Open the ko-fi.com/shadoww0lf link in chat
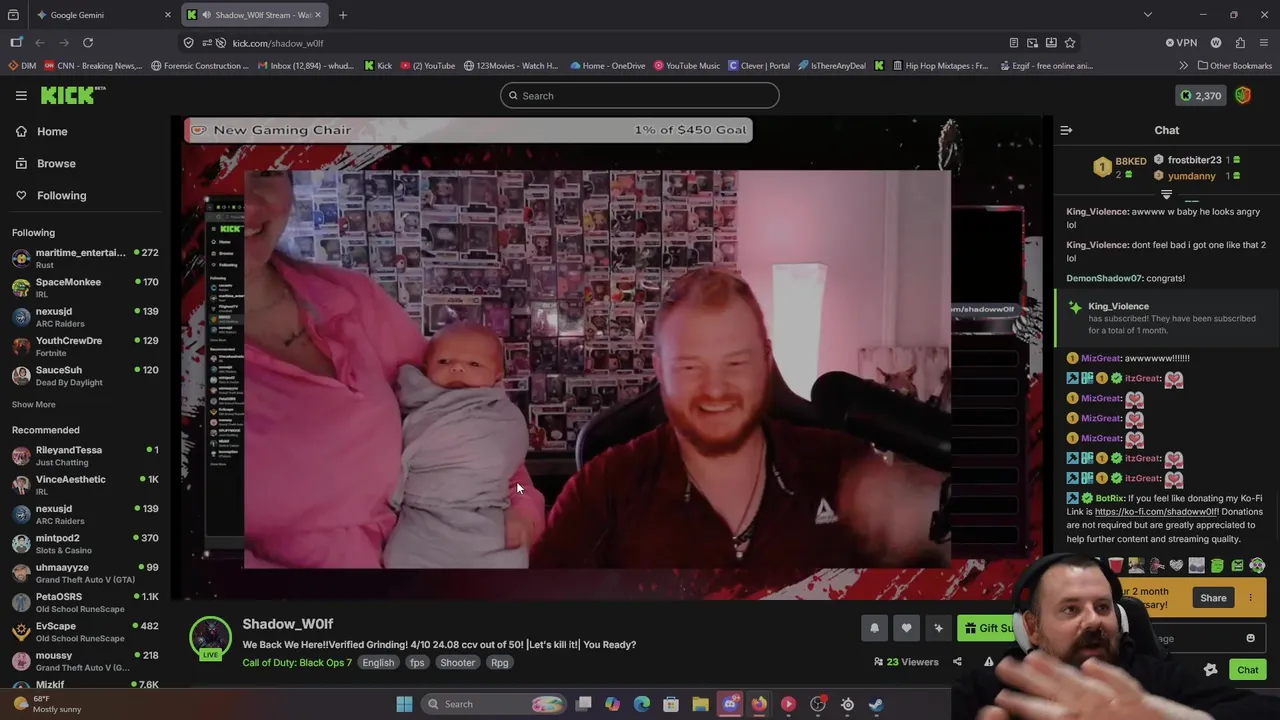This screenshot has width=1280, height=720. pos(1156,512)
